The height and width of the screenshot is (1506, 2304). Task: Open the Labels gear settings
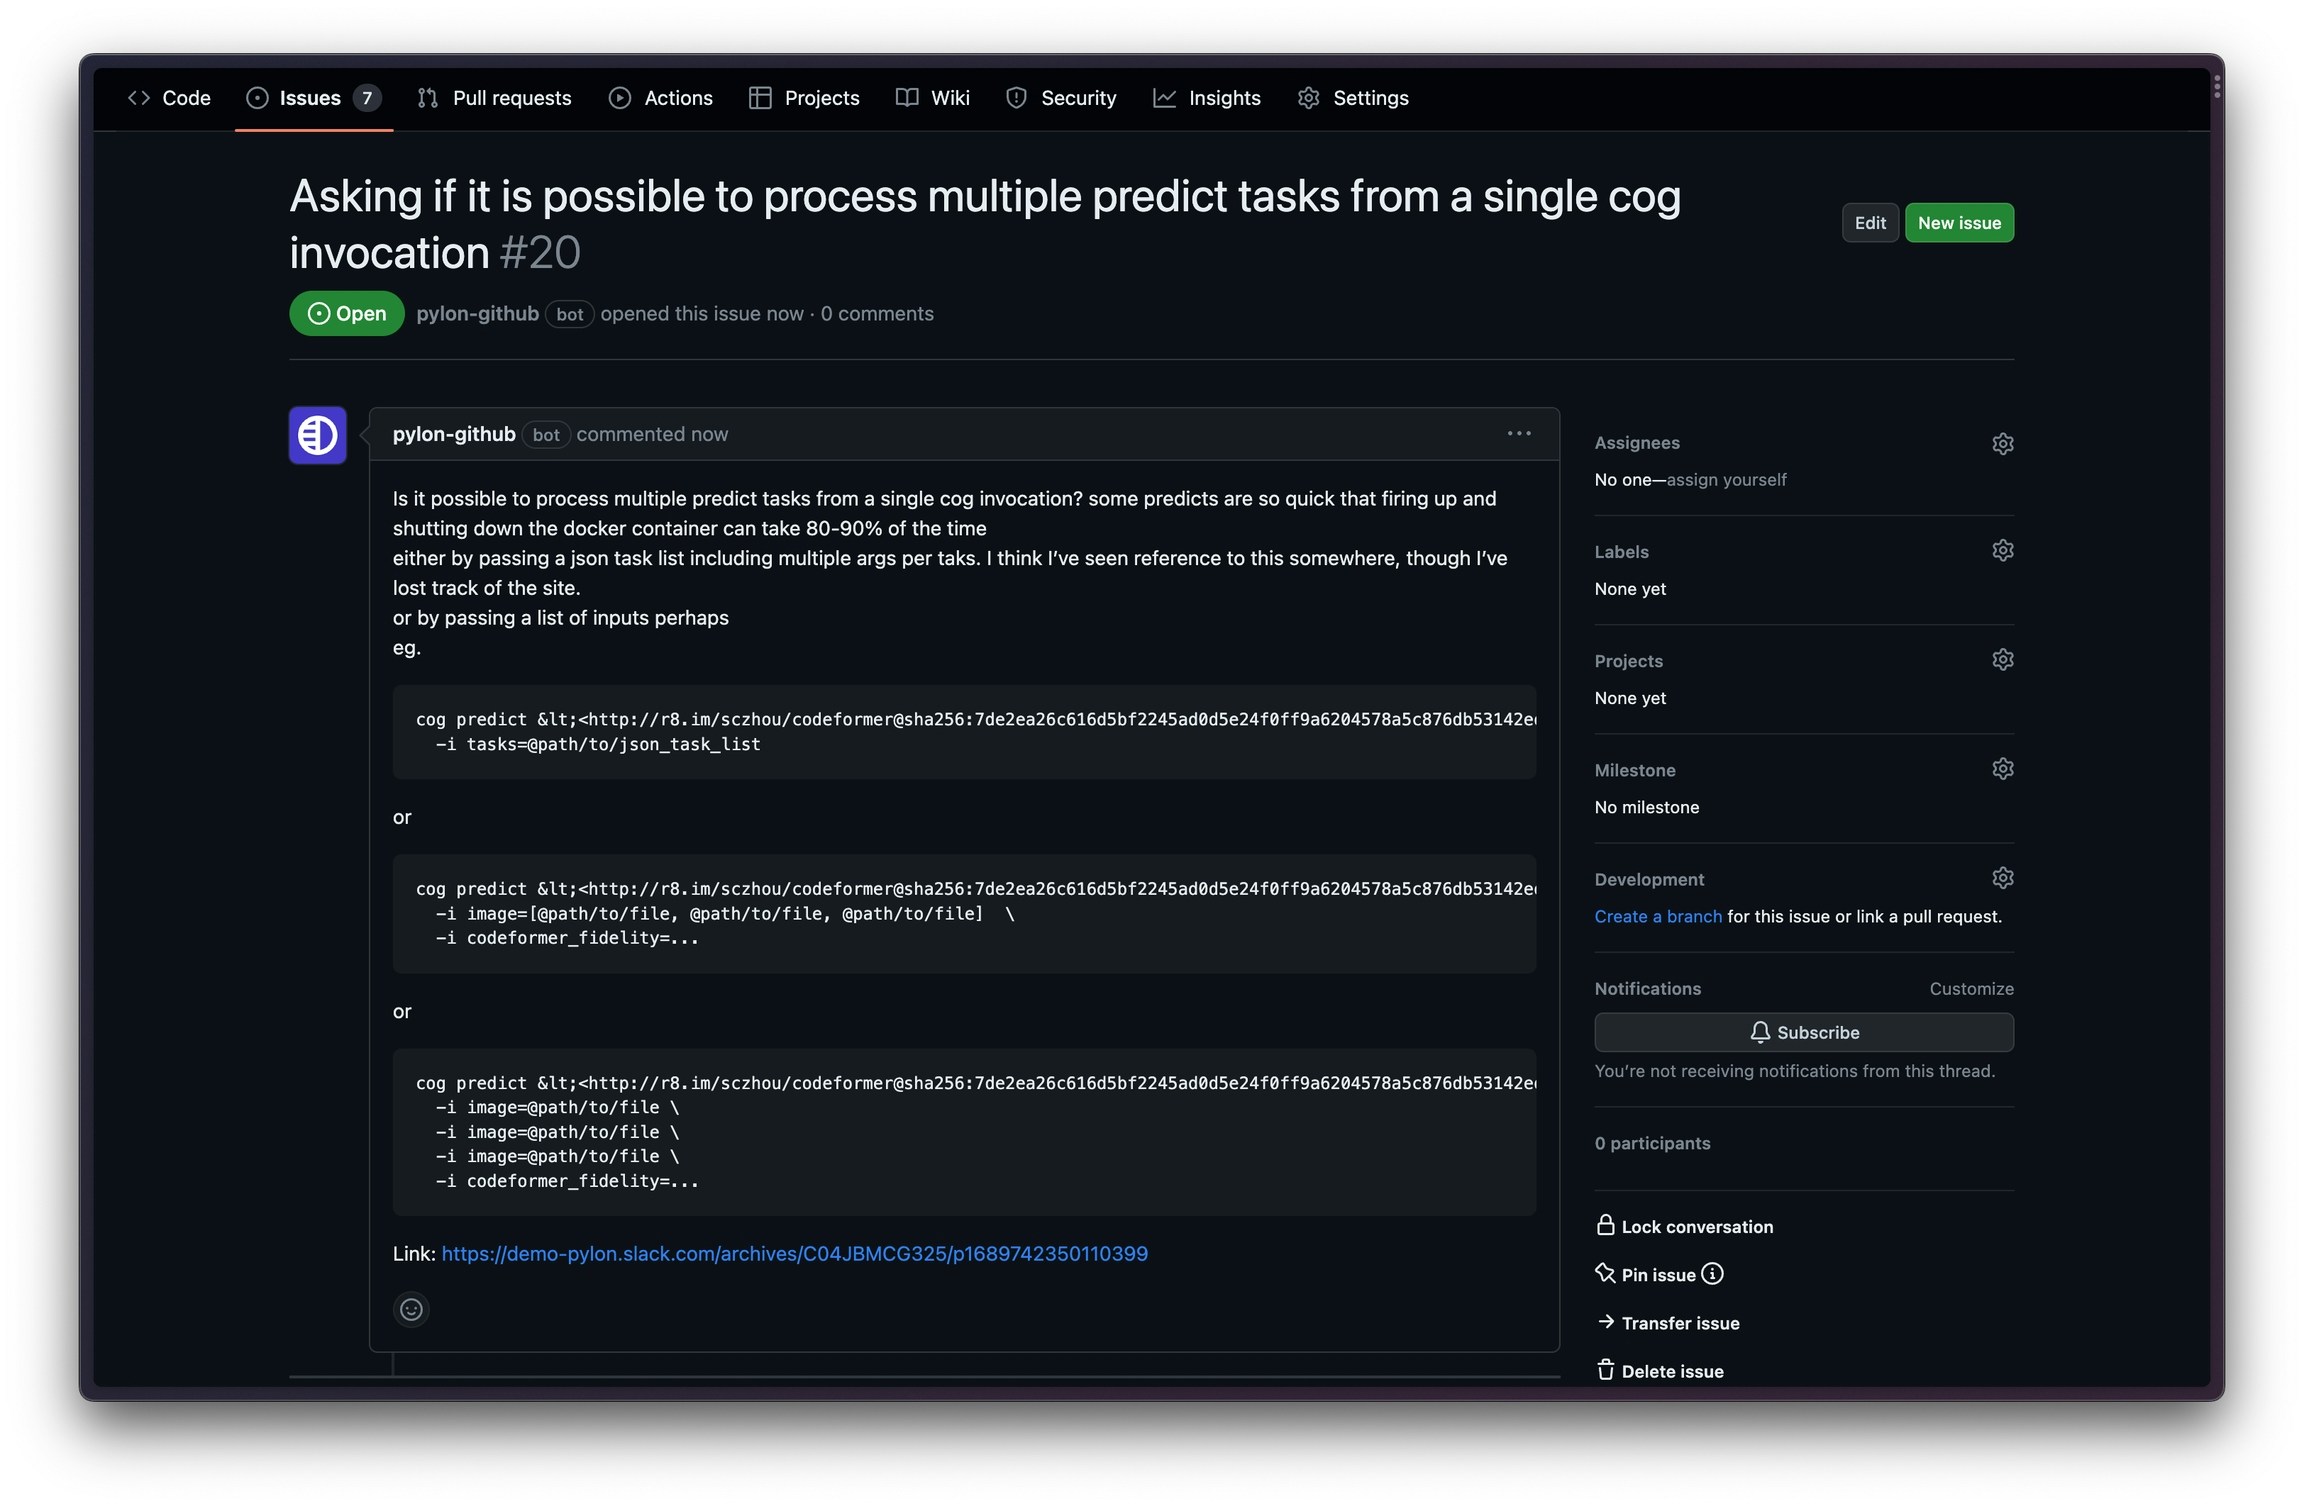coord(2001,551)
